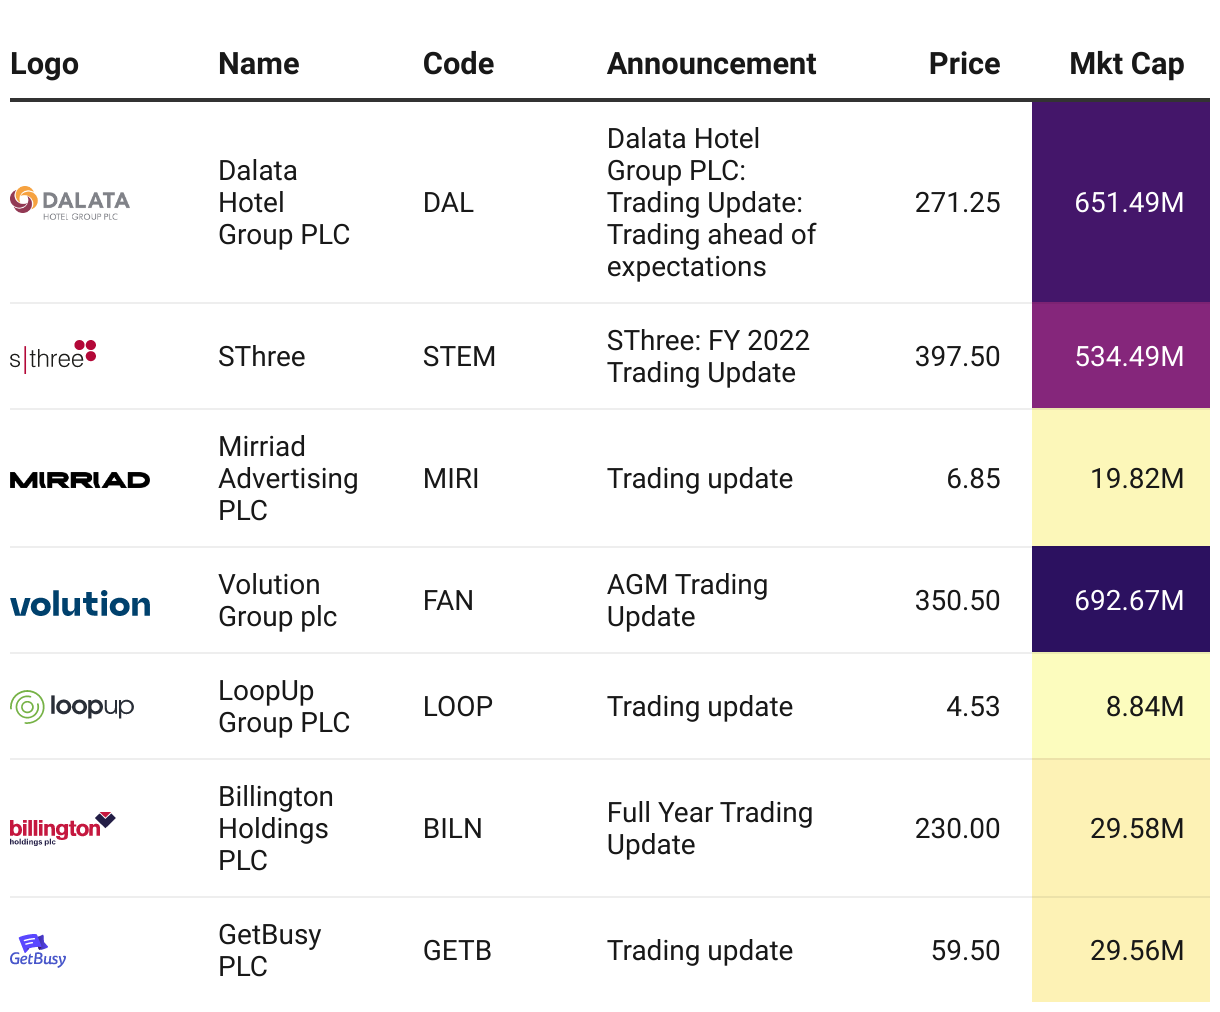1220x1012 pixels.
Task: Open the Volution logo
Action: pyautogui.click(x=80, y=603)
